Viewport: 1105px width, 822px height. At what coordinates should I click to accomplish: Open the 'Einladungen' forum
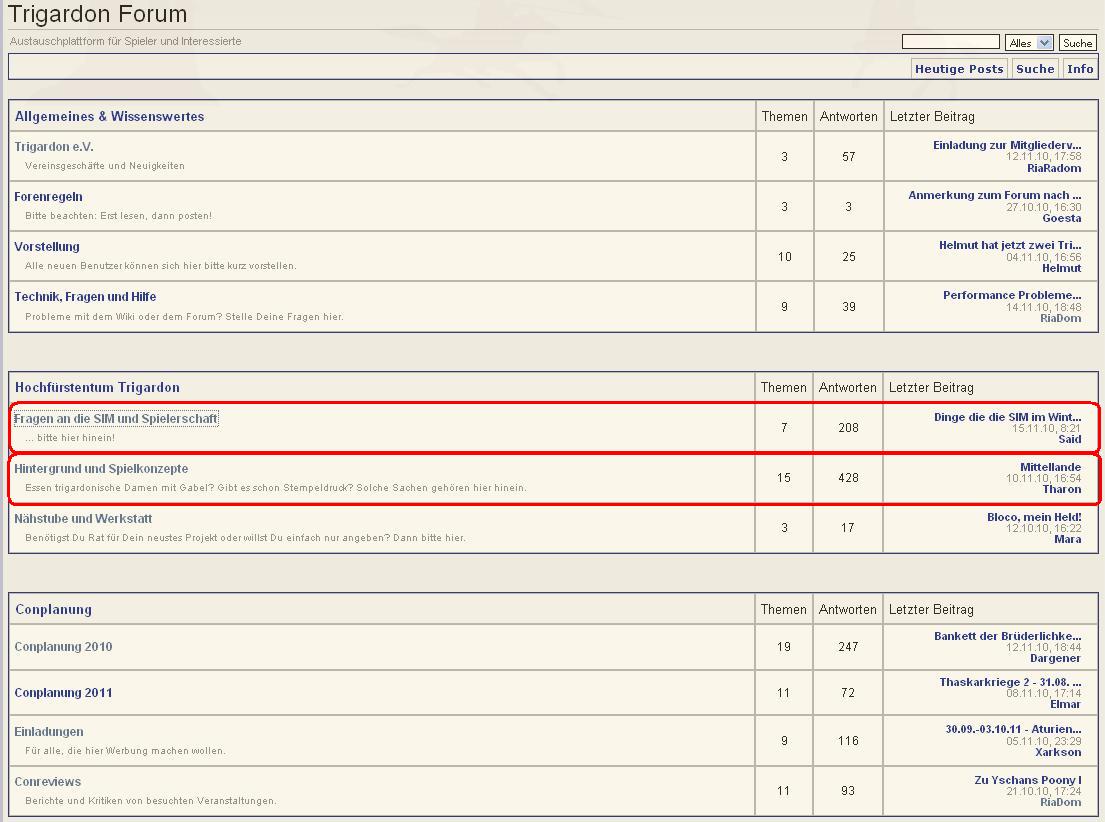pyautogui.click(x=49, y=732)
